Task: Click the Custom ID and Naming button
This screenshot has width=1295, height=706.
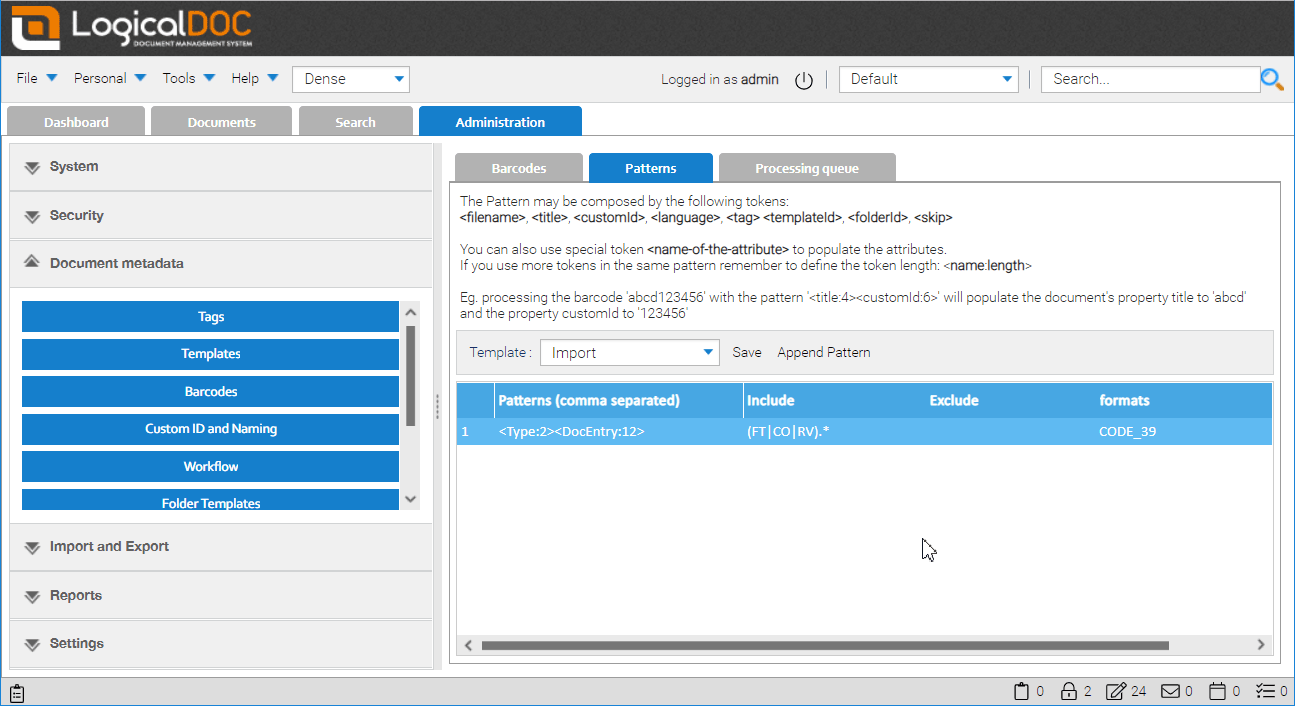Action: click(x=210, y=429)
